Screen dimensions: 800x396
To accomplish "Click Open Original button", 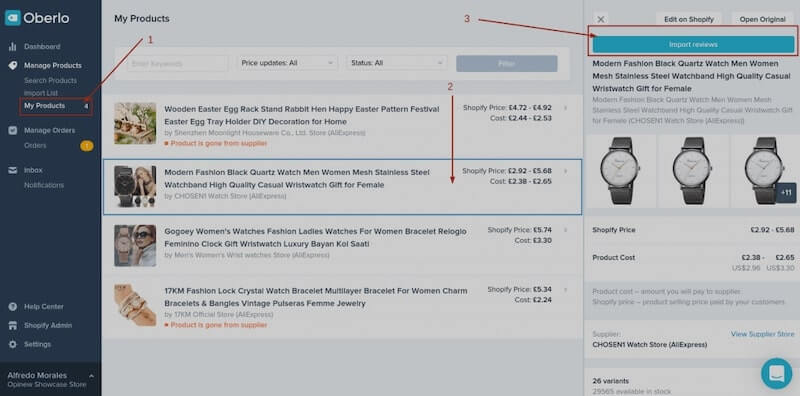I will coord(762,19).
